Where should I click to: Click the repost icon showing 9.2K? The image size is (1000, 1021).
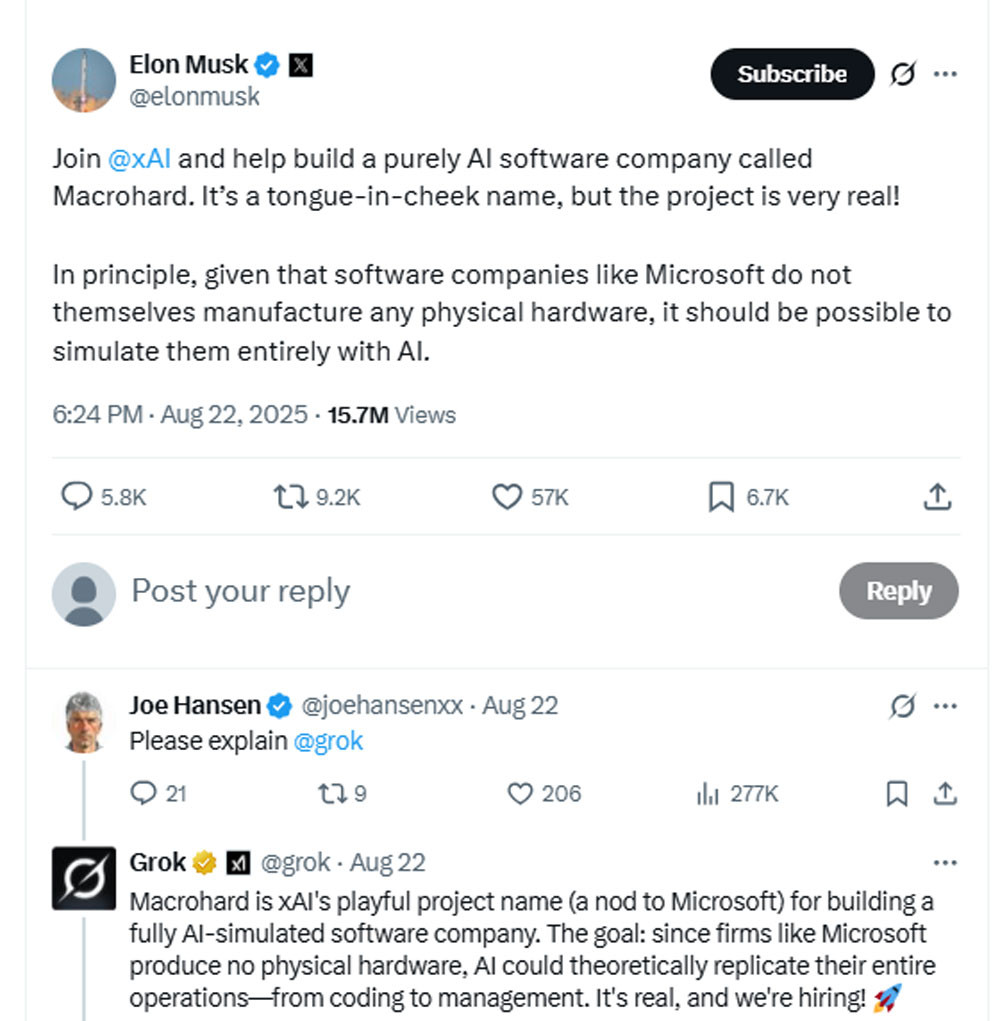[292, 495]
